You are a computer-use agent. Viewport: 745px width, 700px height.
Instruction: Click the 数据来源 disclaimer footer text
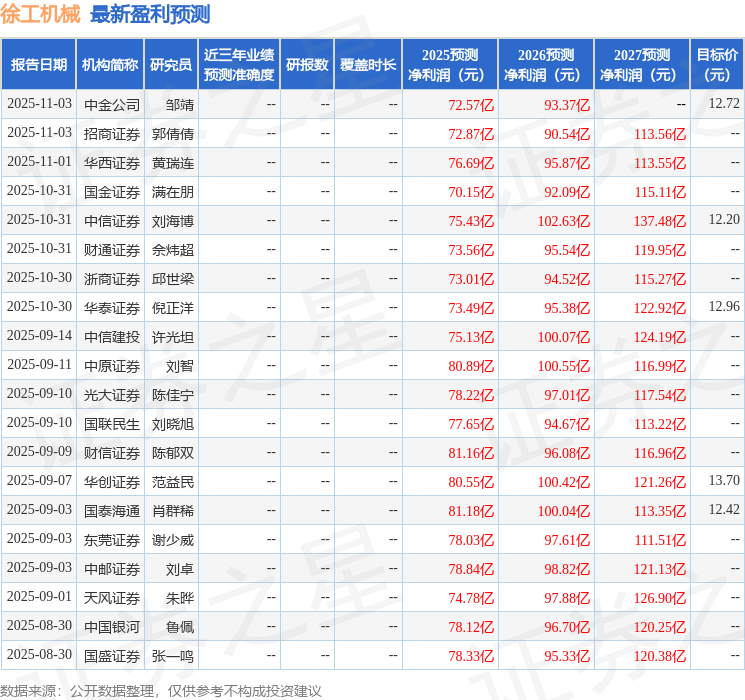[x=161, y=690]
